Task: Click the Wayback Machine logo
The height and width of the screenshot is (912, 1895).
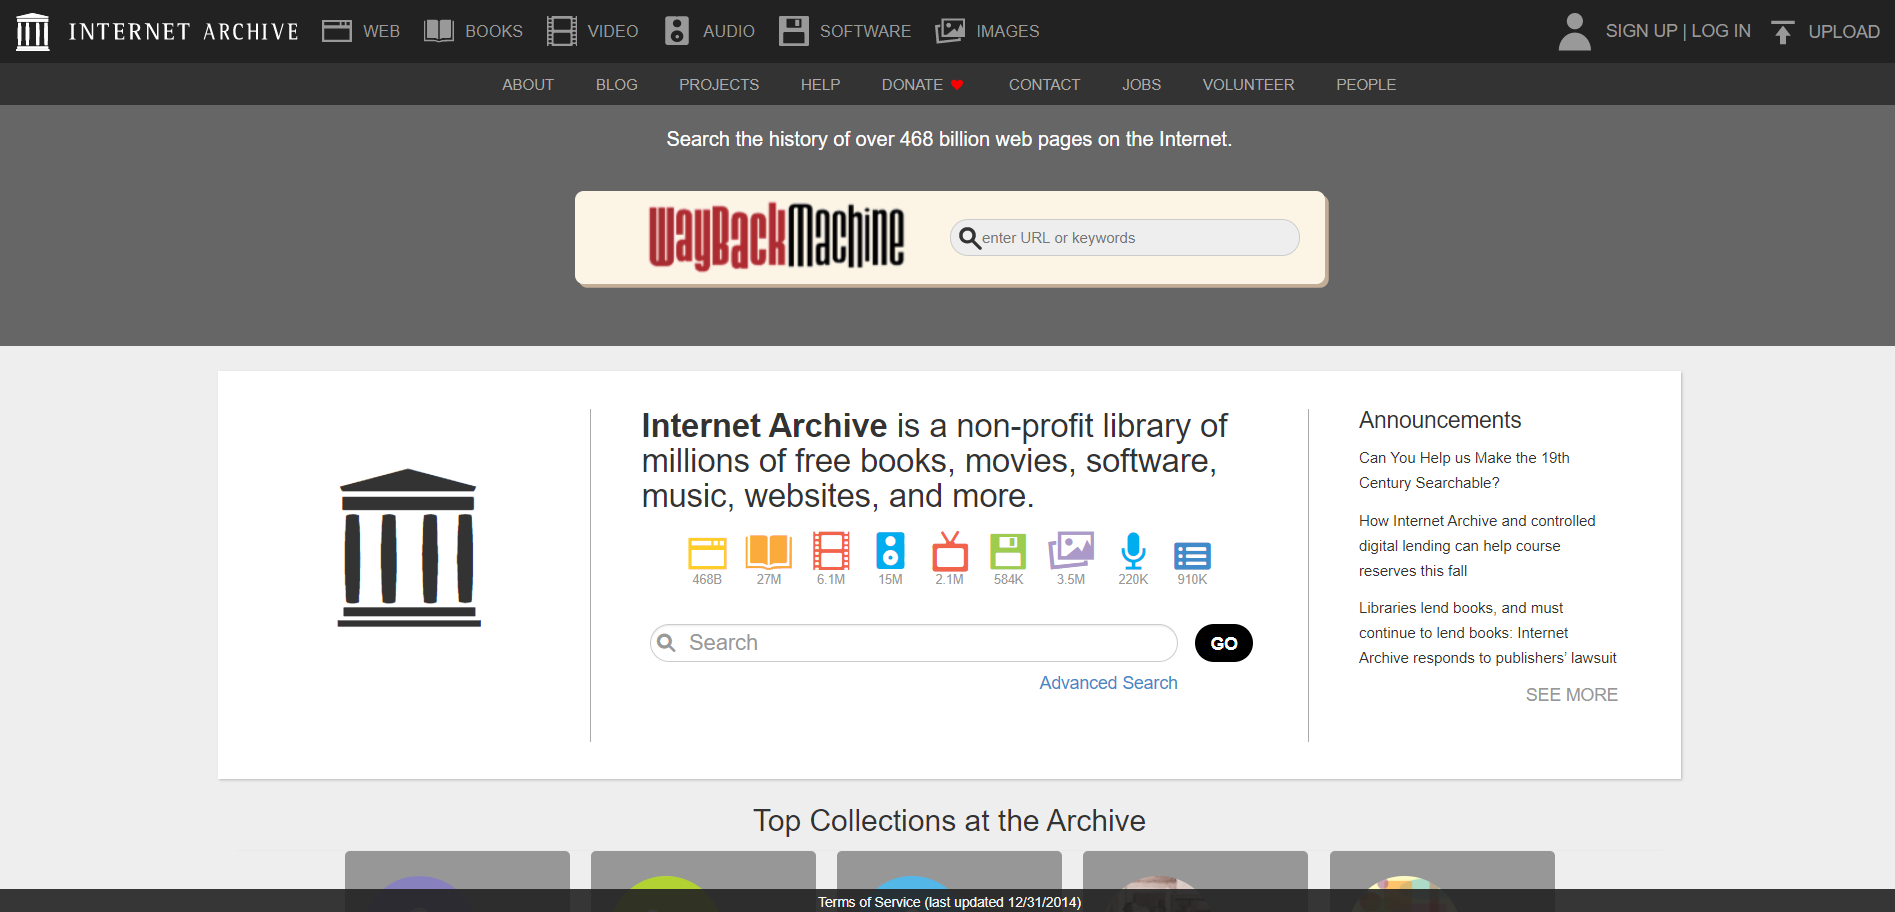Action: tap(776, 238)
